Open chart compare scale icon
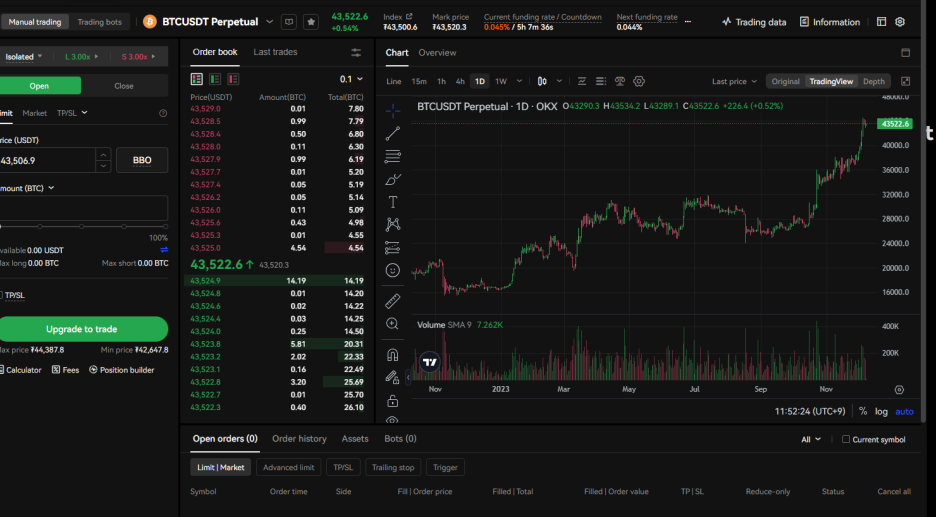The image size is (936, 517). point(620,81)
